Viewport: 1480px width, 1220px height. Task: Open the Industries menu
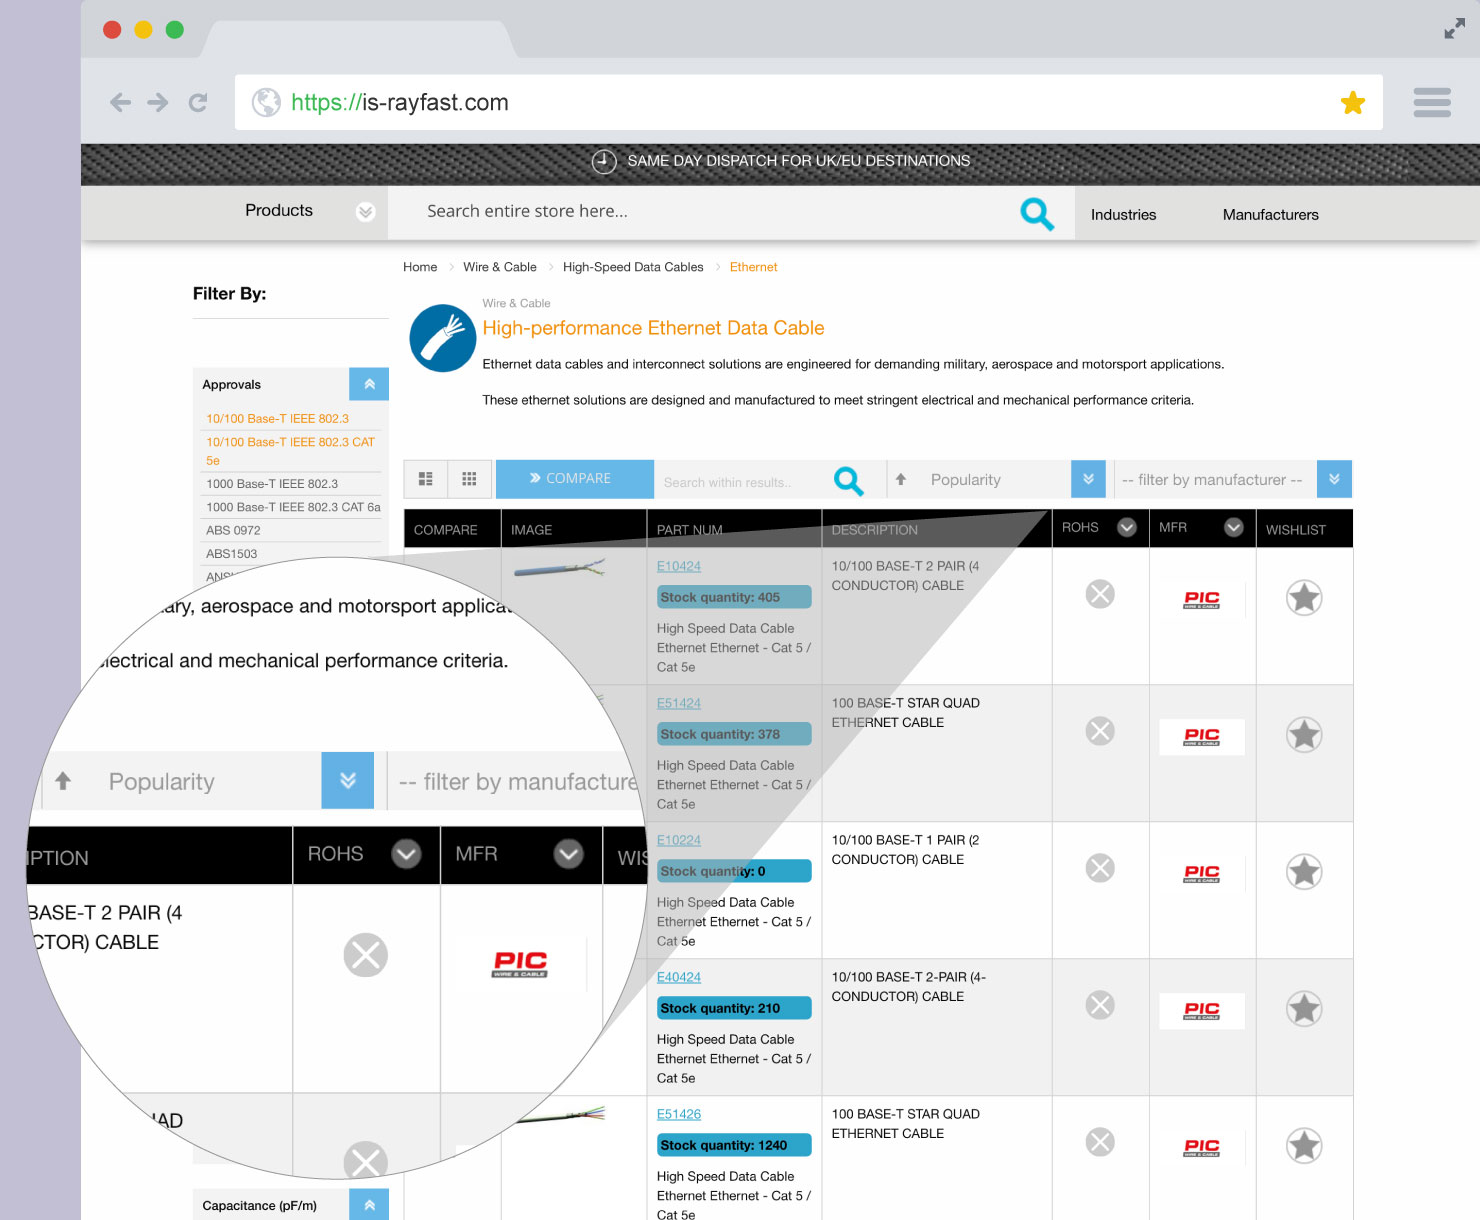click(x=1123, y=215)
